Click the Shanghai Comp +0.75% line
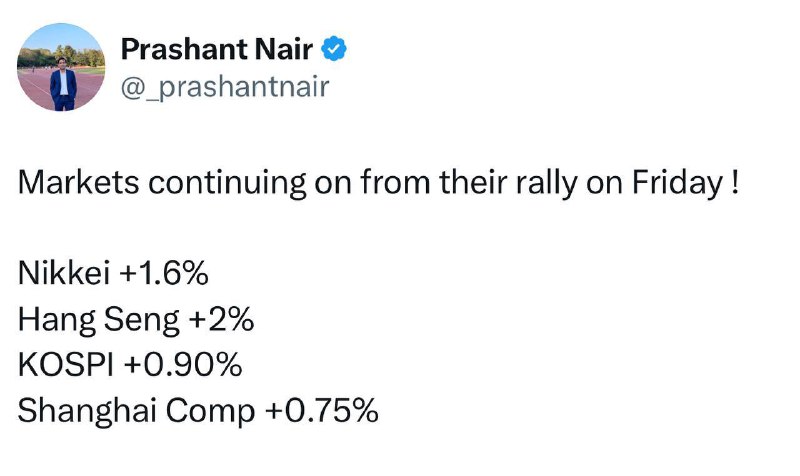The width and height of the screenshot is (800, 476). (x=198, y=411)
